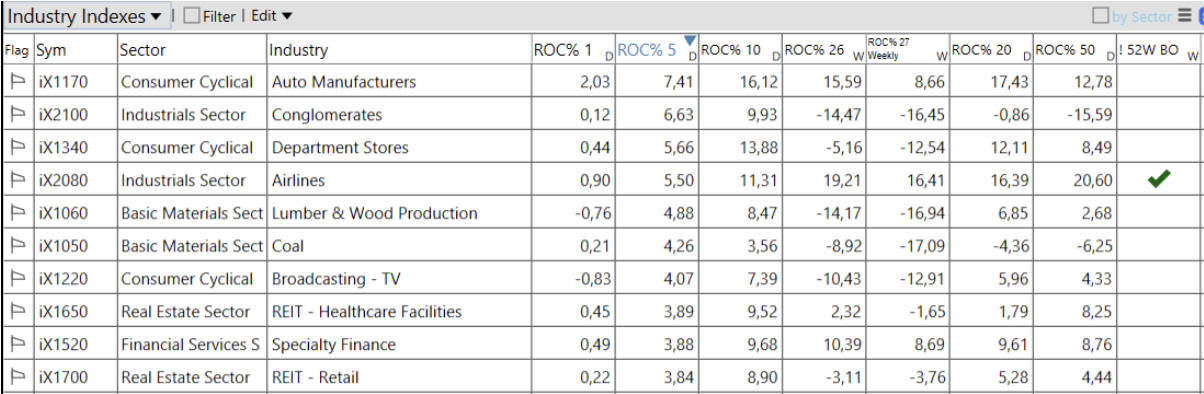This screenshot has width=1204, height=394.
Task: Flag the iX1700 REIT - Retail row
Action: (x=18, y=377)
